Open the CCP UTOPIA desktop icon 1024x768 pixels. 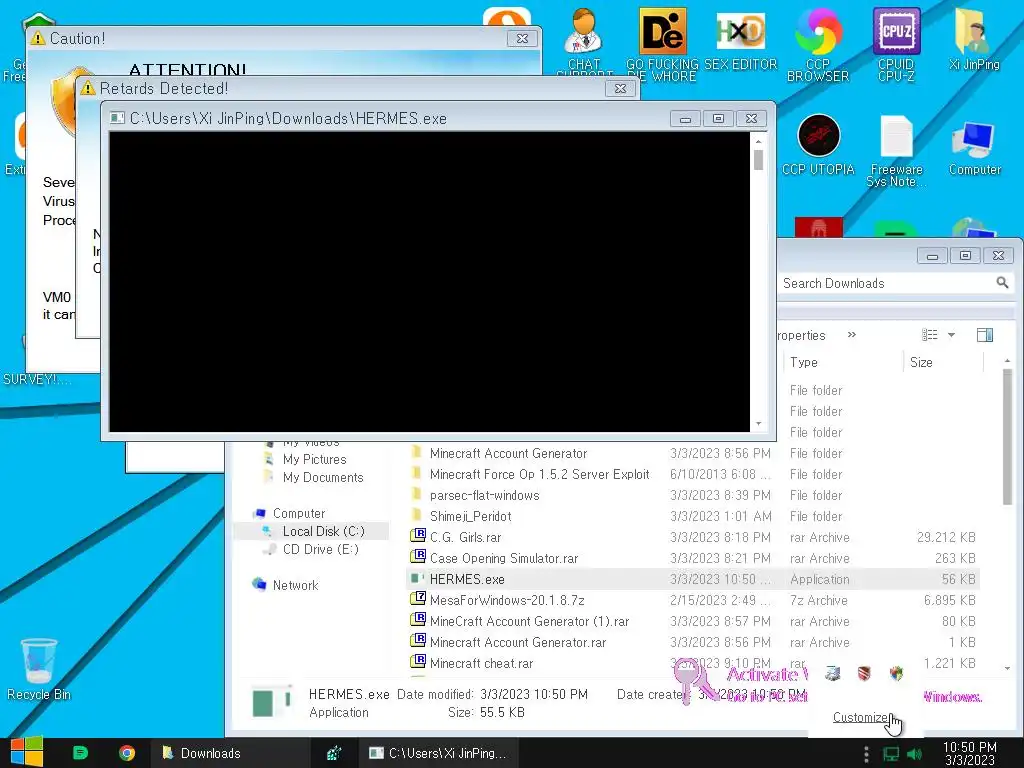[818, 145]
